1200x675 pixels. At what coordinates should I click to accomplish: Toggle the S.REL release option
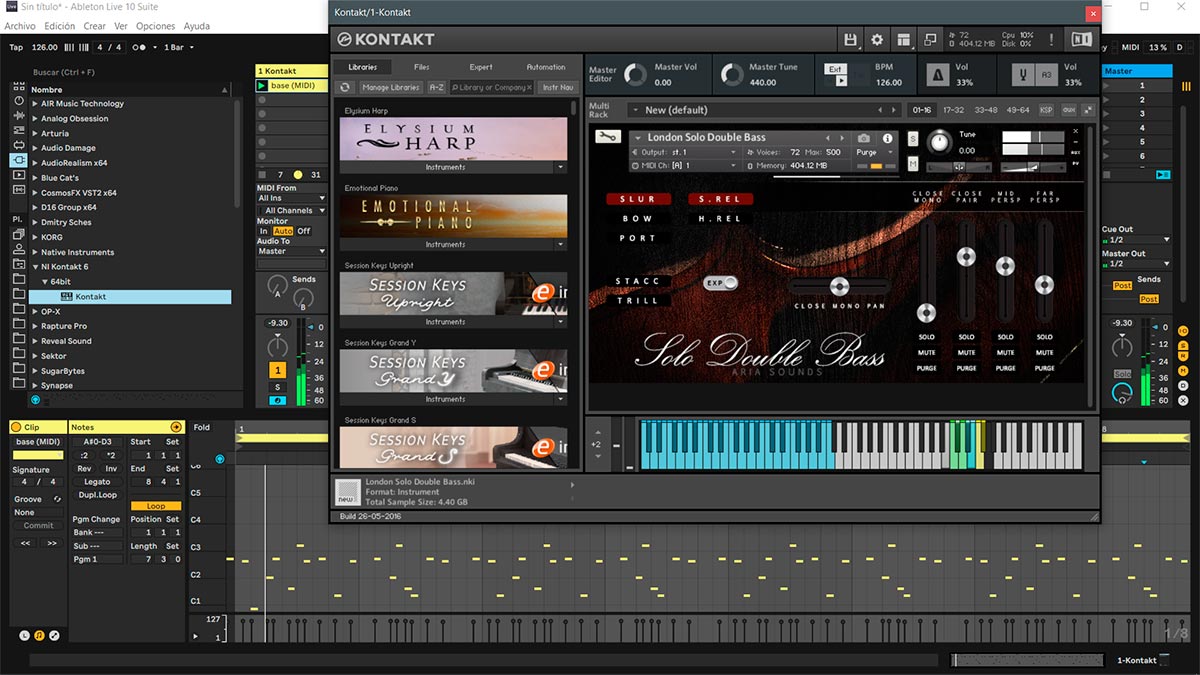pyautogui.click(x=720, y=199)
